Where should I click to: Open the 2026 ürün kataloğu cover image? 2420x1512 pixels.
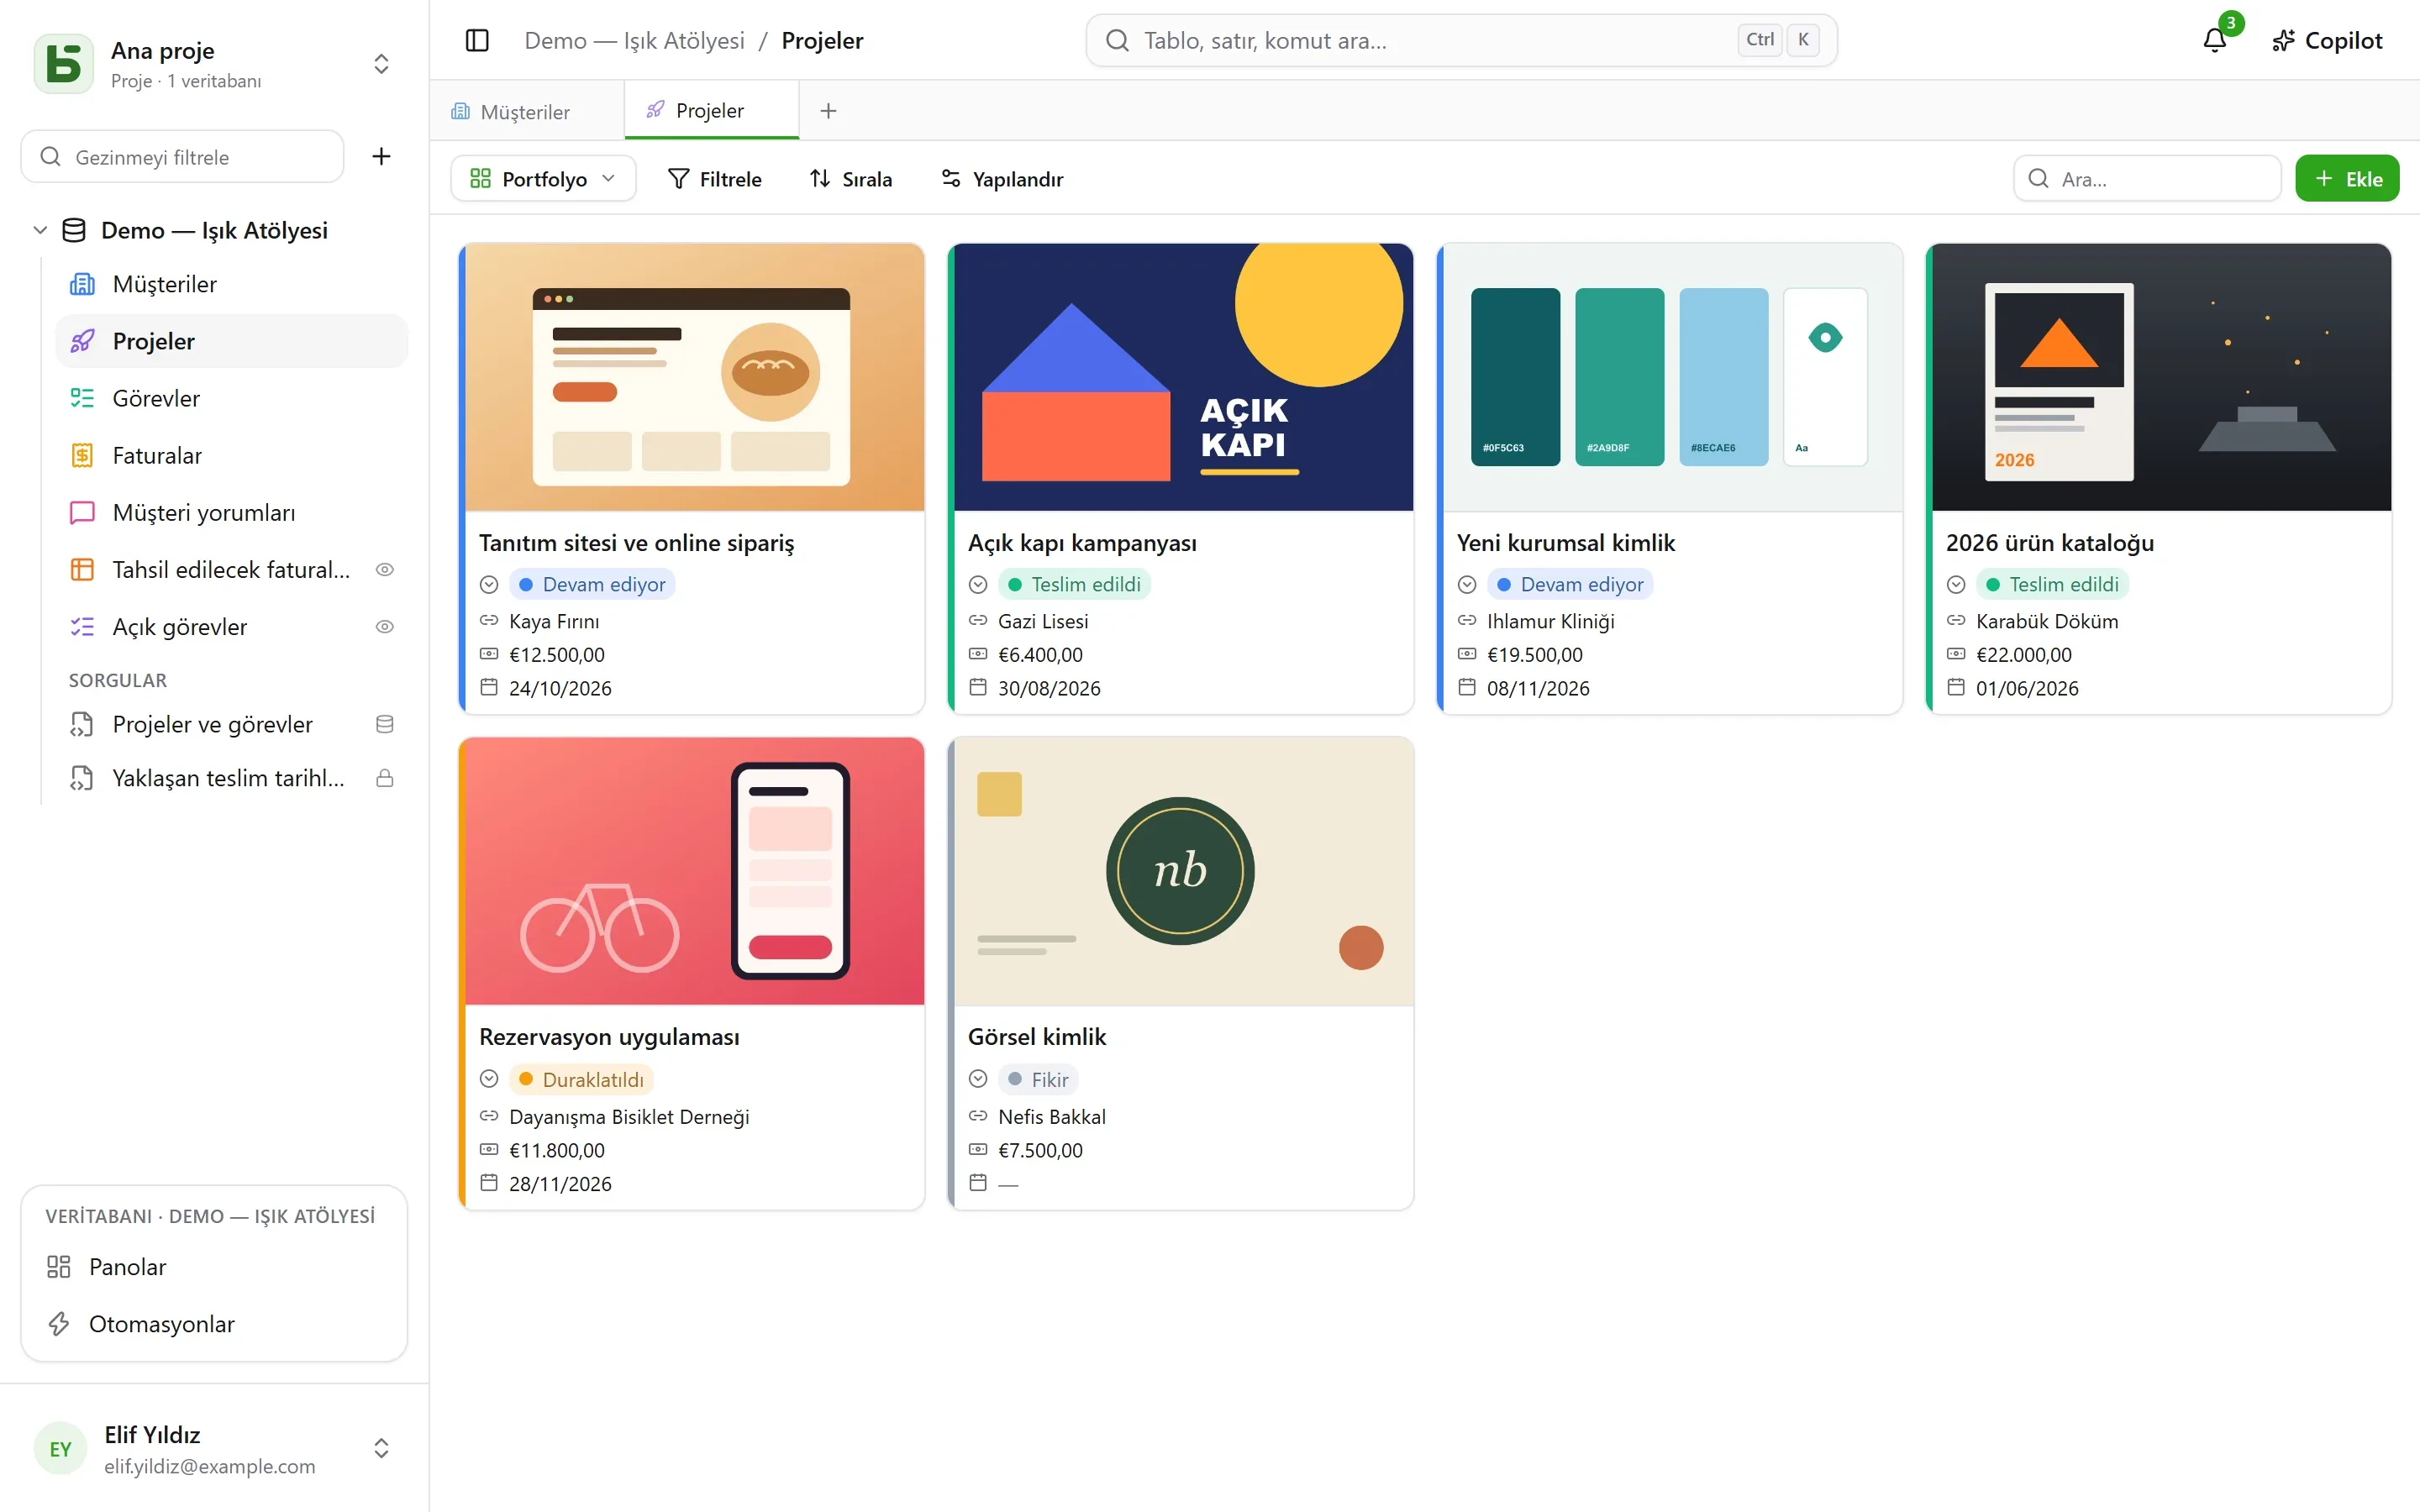point(2161,377)
